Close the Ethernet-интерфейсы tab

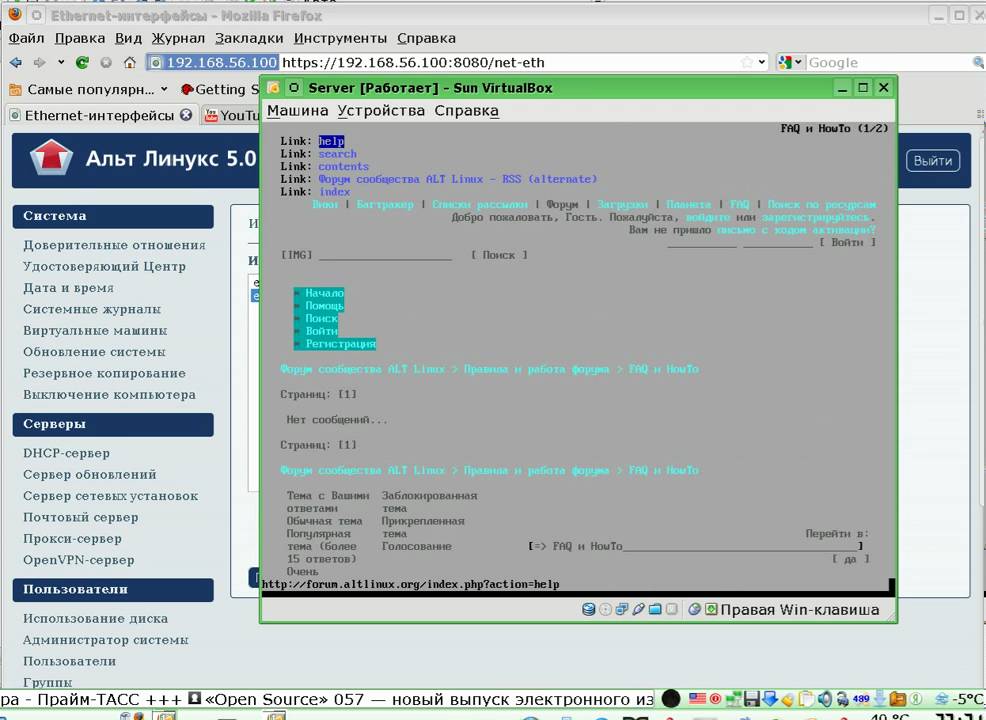pos(186,115)
